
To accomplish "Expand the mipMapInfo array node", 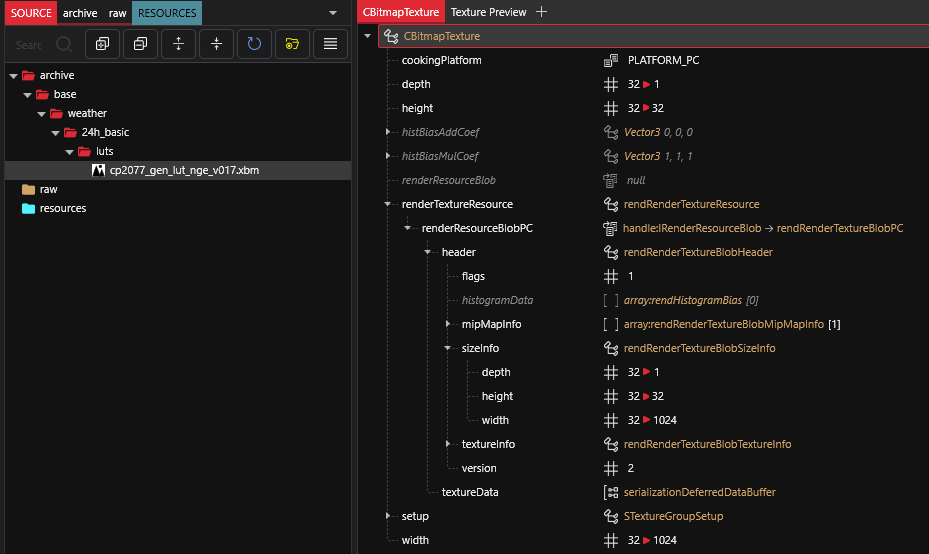I will [x=450, y=324].
